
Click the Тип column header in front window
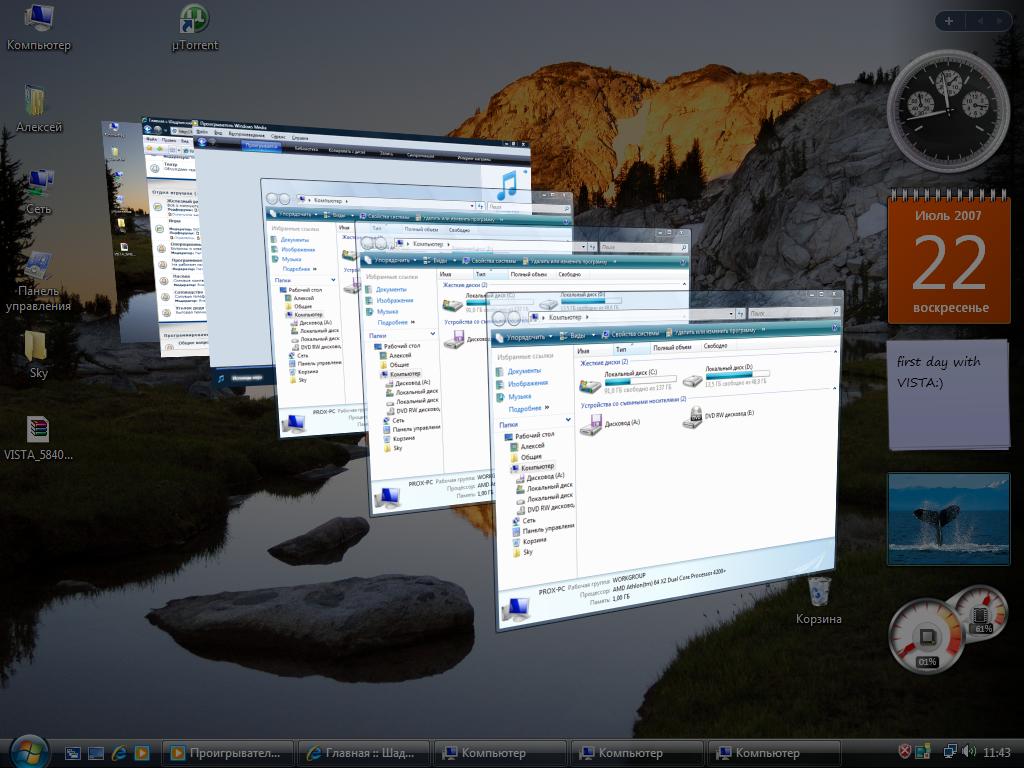tap(630, 349)
